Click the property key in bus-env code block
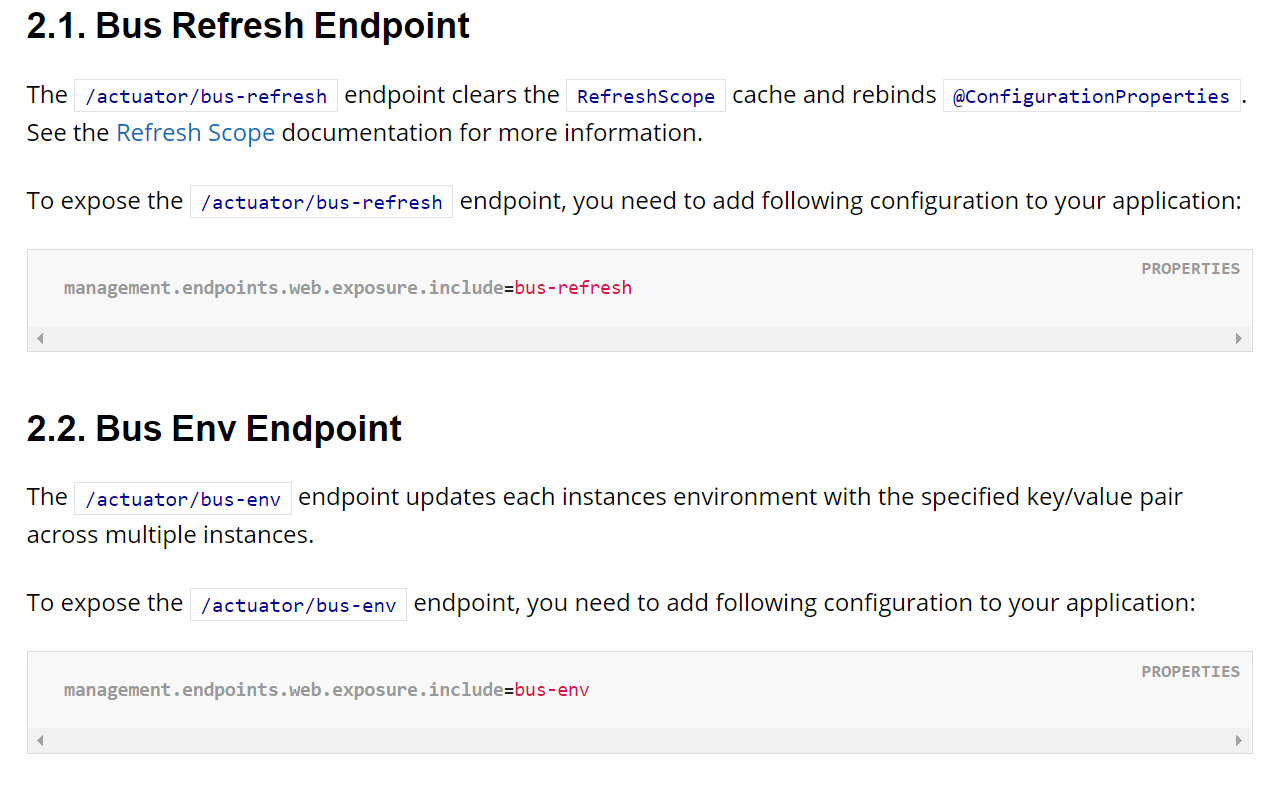The height and width of the screenshot is (787, 1275). [283, 690]
